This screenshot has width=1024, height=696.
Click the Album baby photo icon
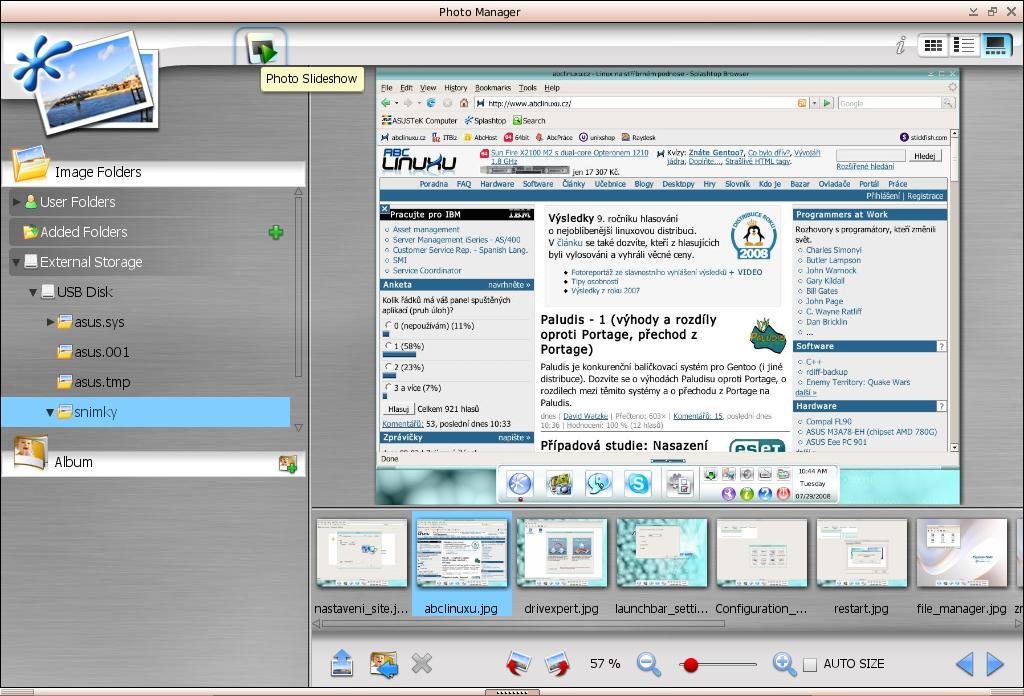[x=30, y=453]
